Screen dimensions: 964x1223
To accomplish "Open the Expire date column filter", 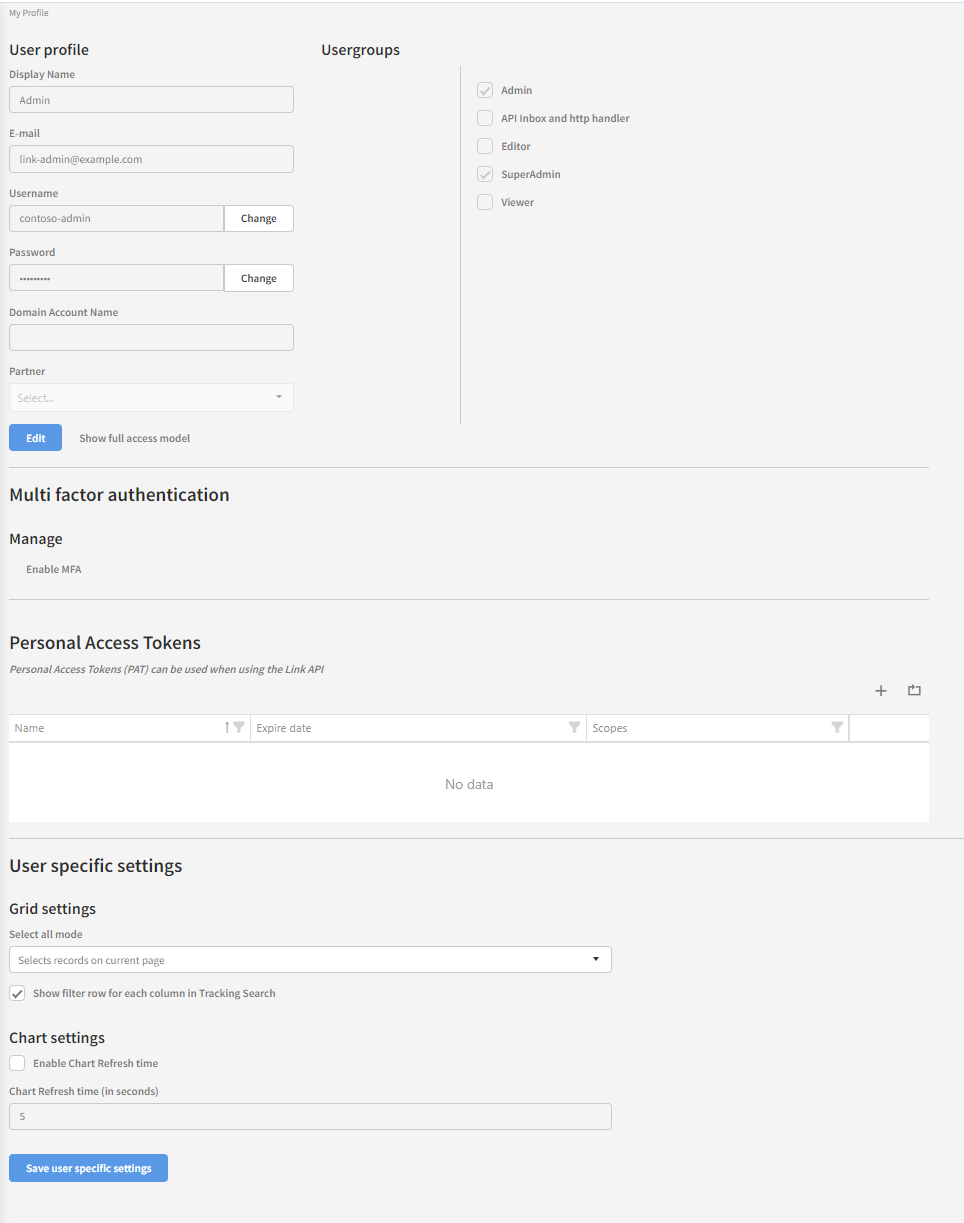I will point(574,728).
